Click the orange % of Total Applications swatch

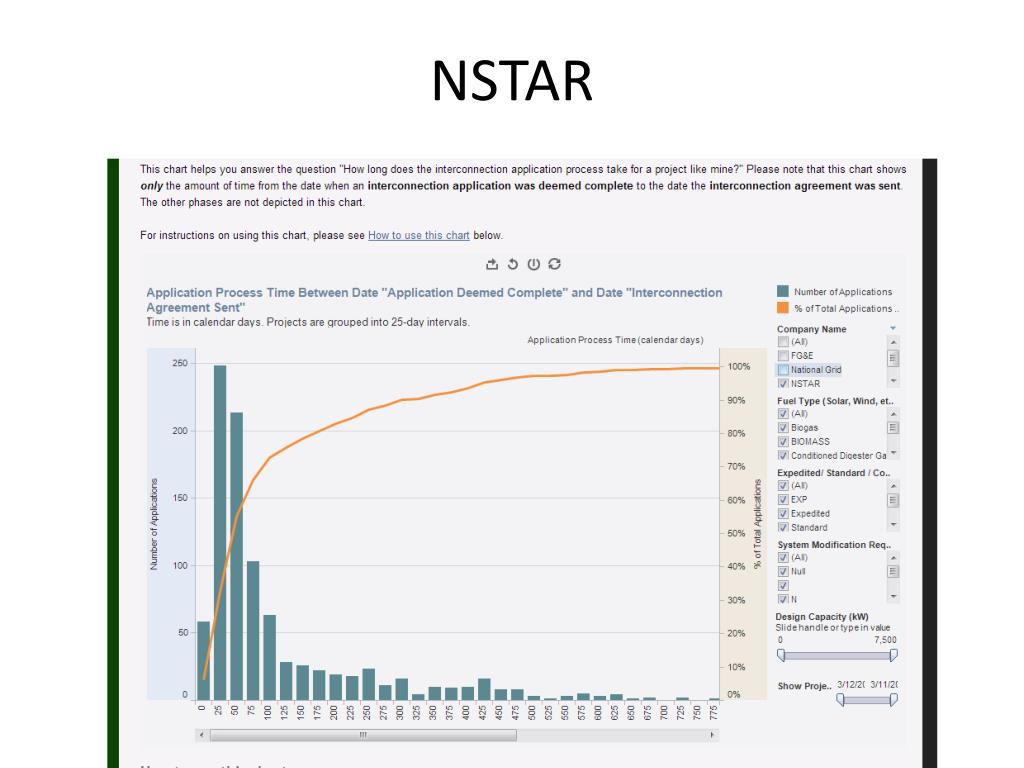tap(782, 308)
